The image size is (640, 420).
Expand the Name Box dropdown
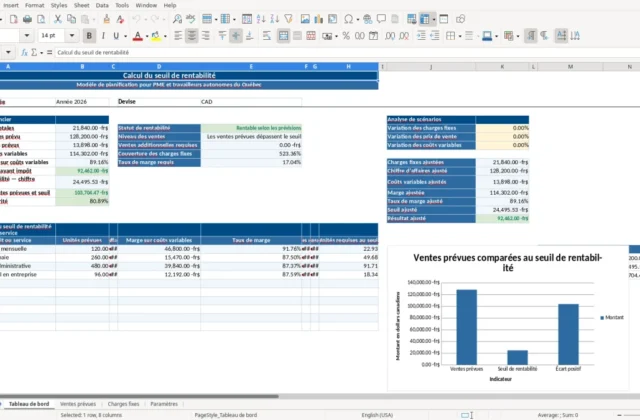pos(8,53)
